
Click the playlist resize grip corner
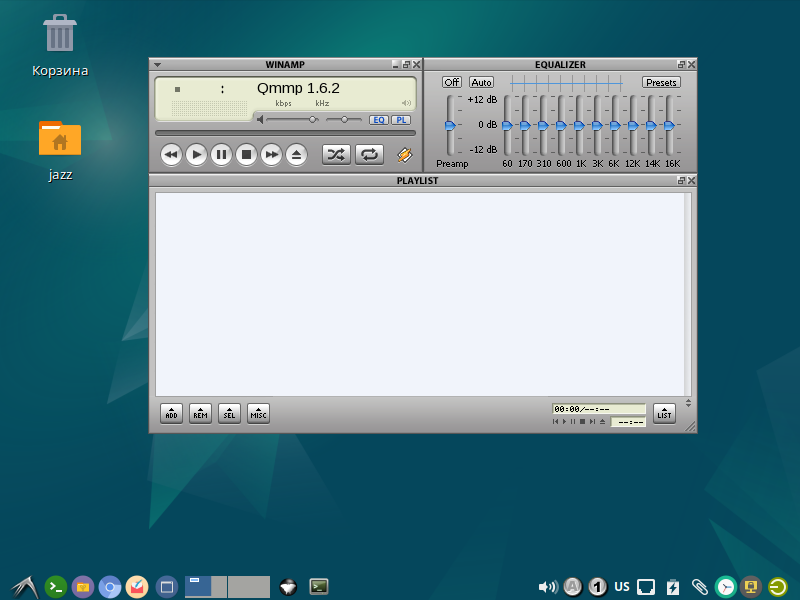coord(690,427)
